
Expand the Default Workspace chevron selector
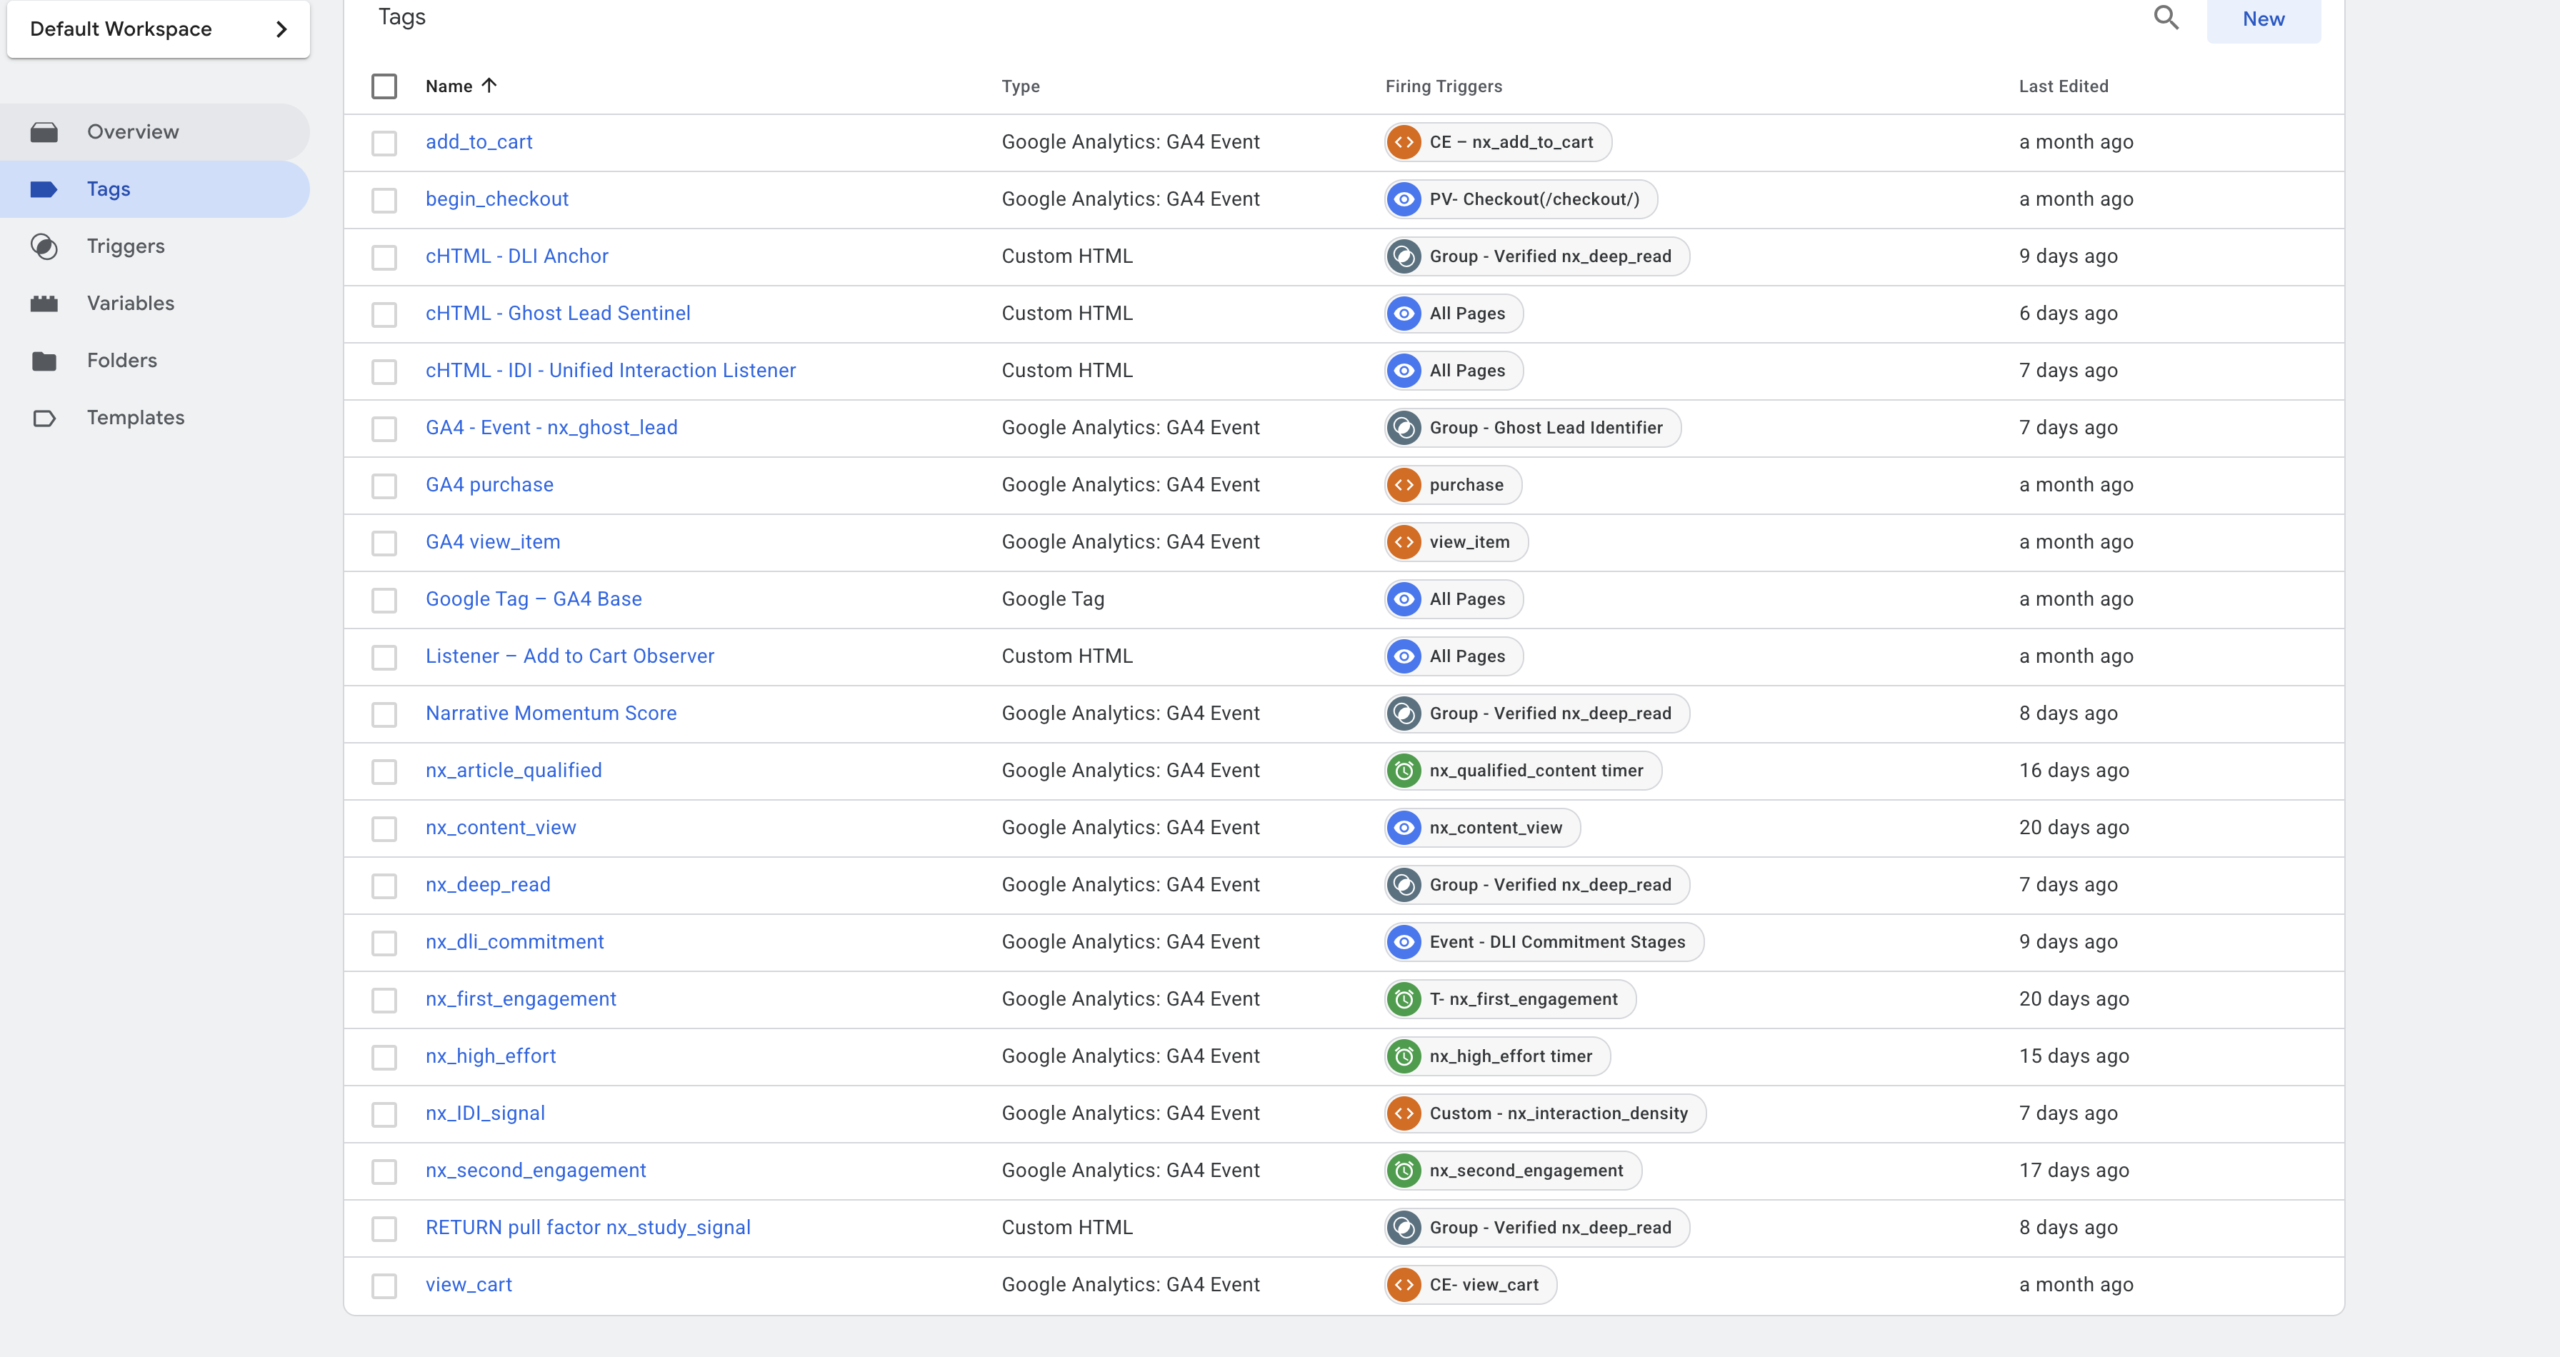(x=281, y=29)
